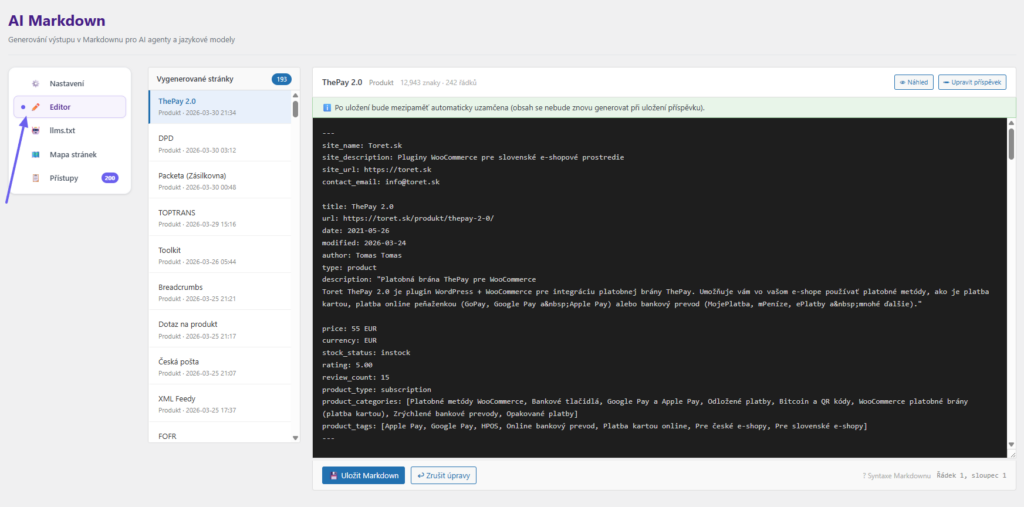The image size is (1024, 507).
Task: Click the url line with toret.sk/produkt/thepay-2-0
Action: pyautogui.click(x=408, y=218)
